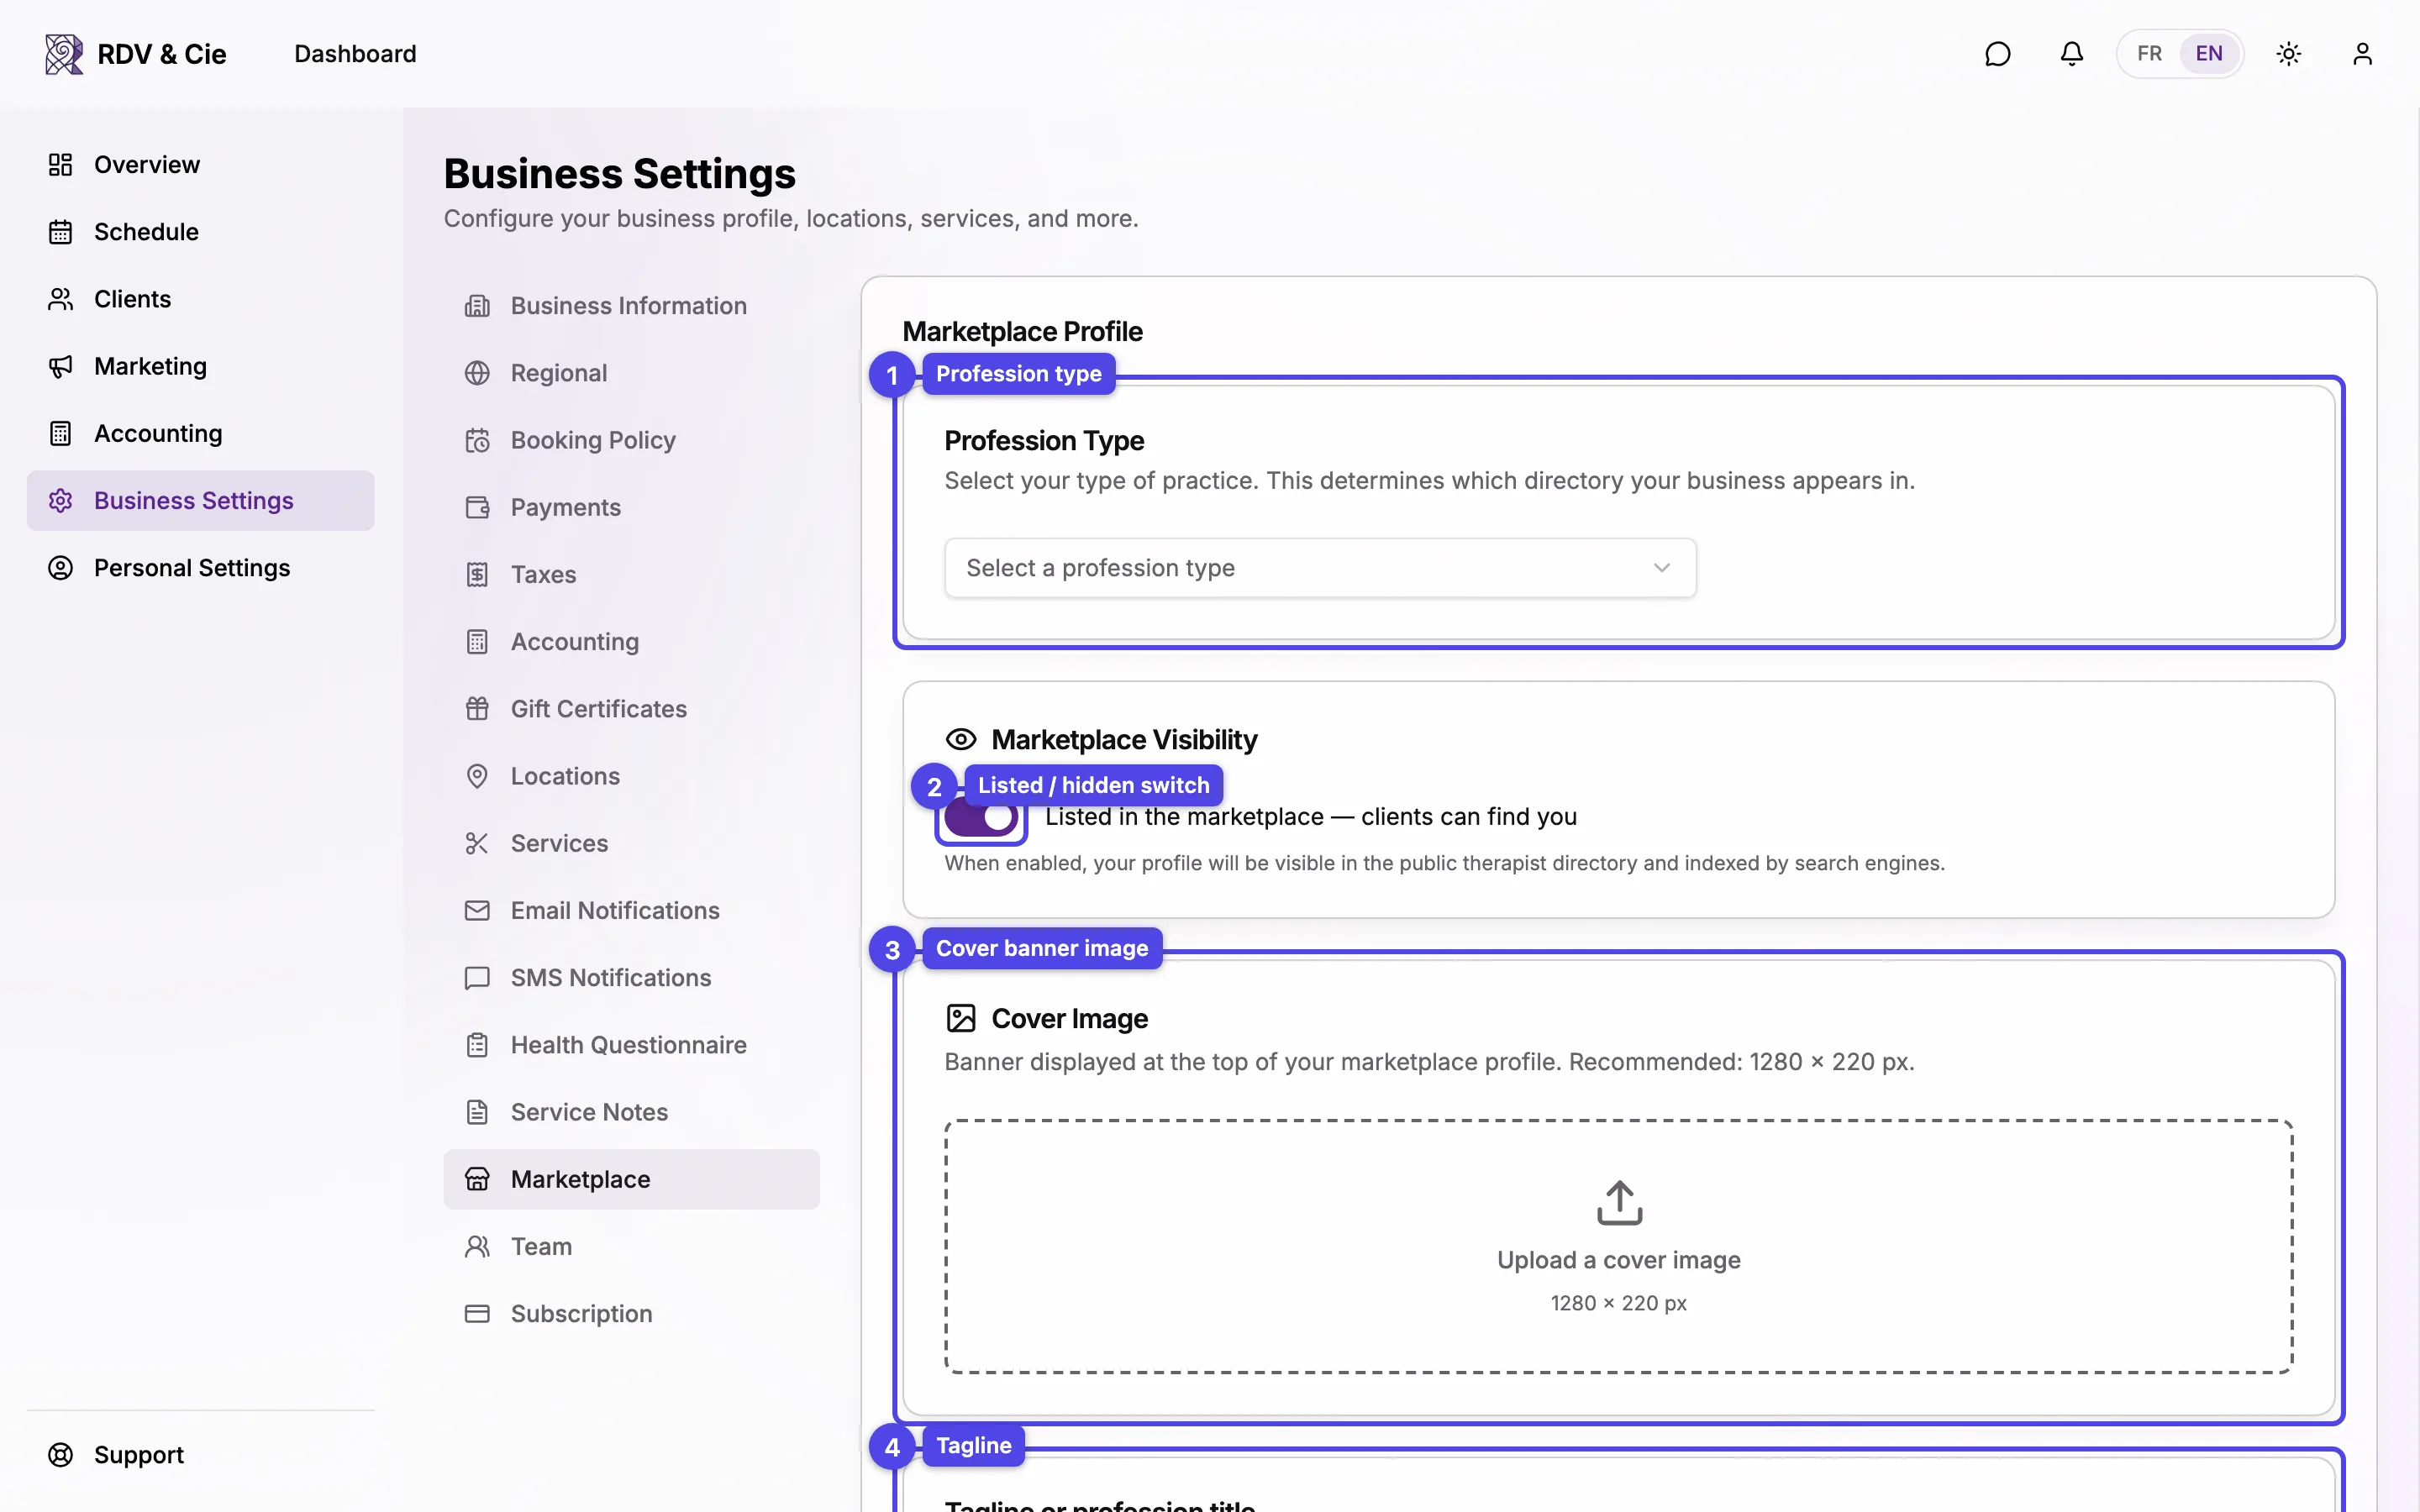Select the Marketplace settings tab
The height and width of the screenshot is (1512, 2420).
631,1179
